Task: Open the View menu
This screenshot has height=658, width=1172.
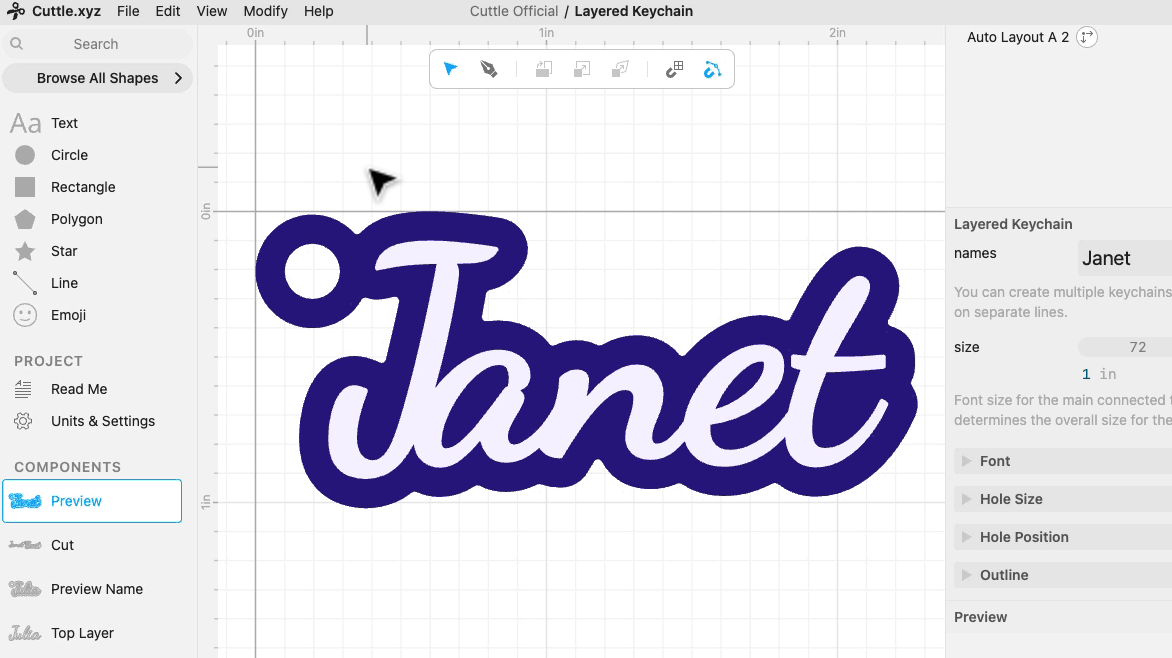Action: click(x=212, y=11)
